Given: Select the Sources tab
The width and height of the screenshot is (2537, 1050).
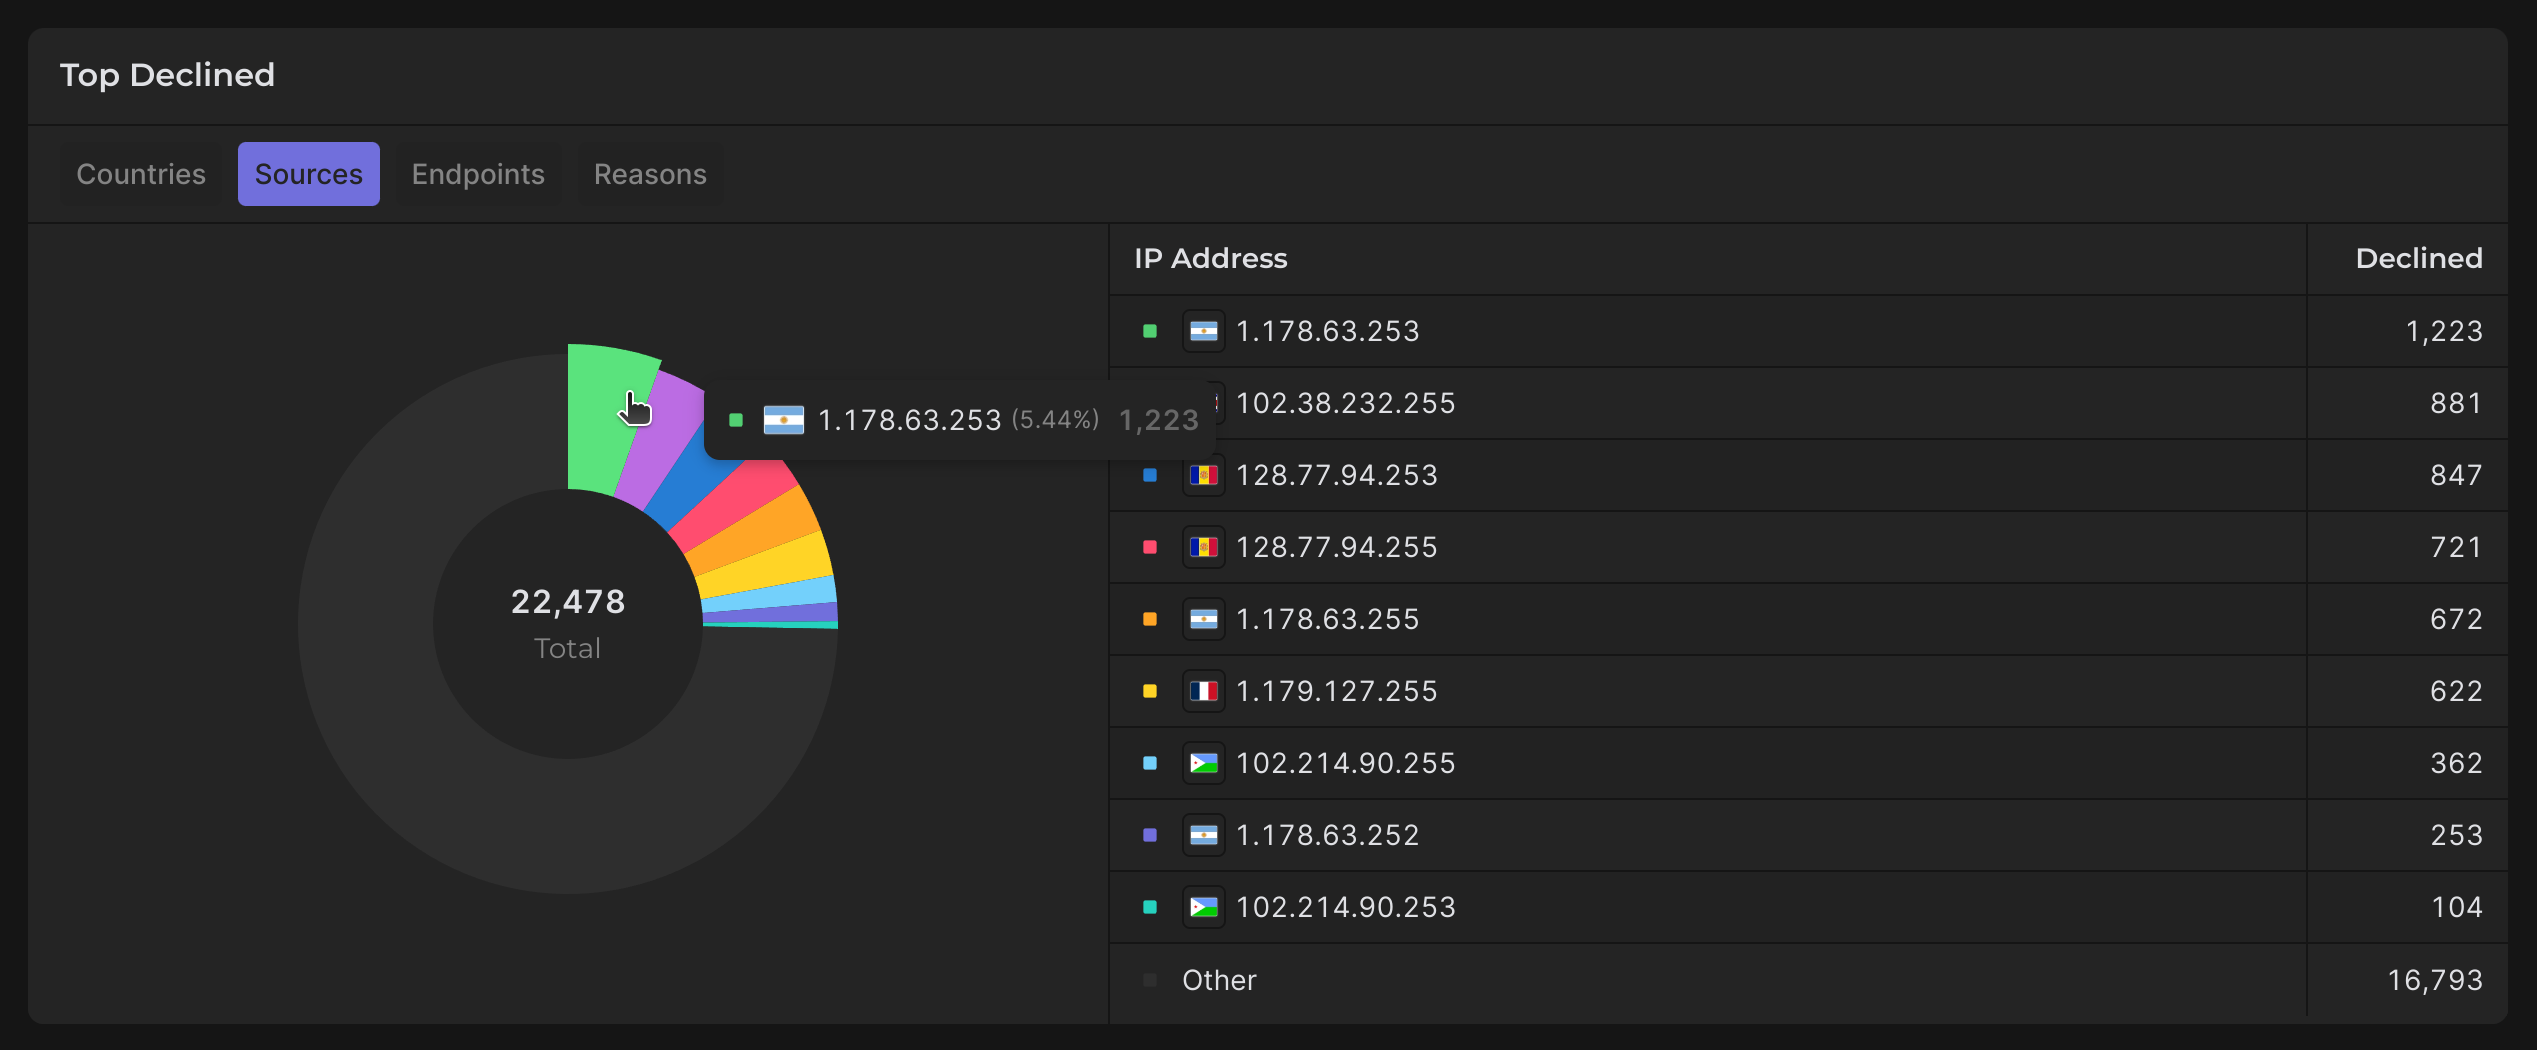Looking at the screenshot, I should (308, 174).
